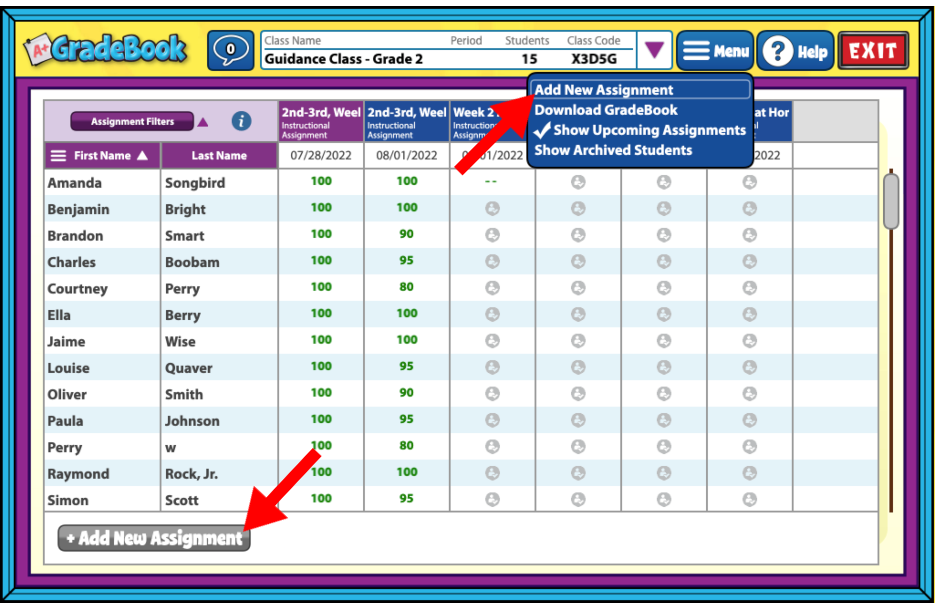The width and height of the screenshot is (935, 609).
Task: Click Ella's status icon in the last assignment column
Action: (x=750, y=314)
